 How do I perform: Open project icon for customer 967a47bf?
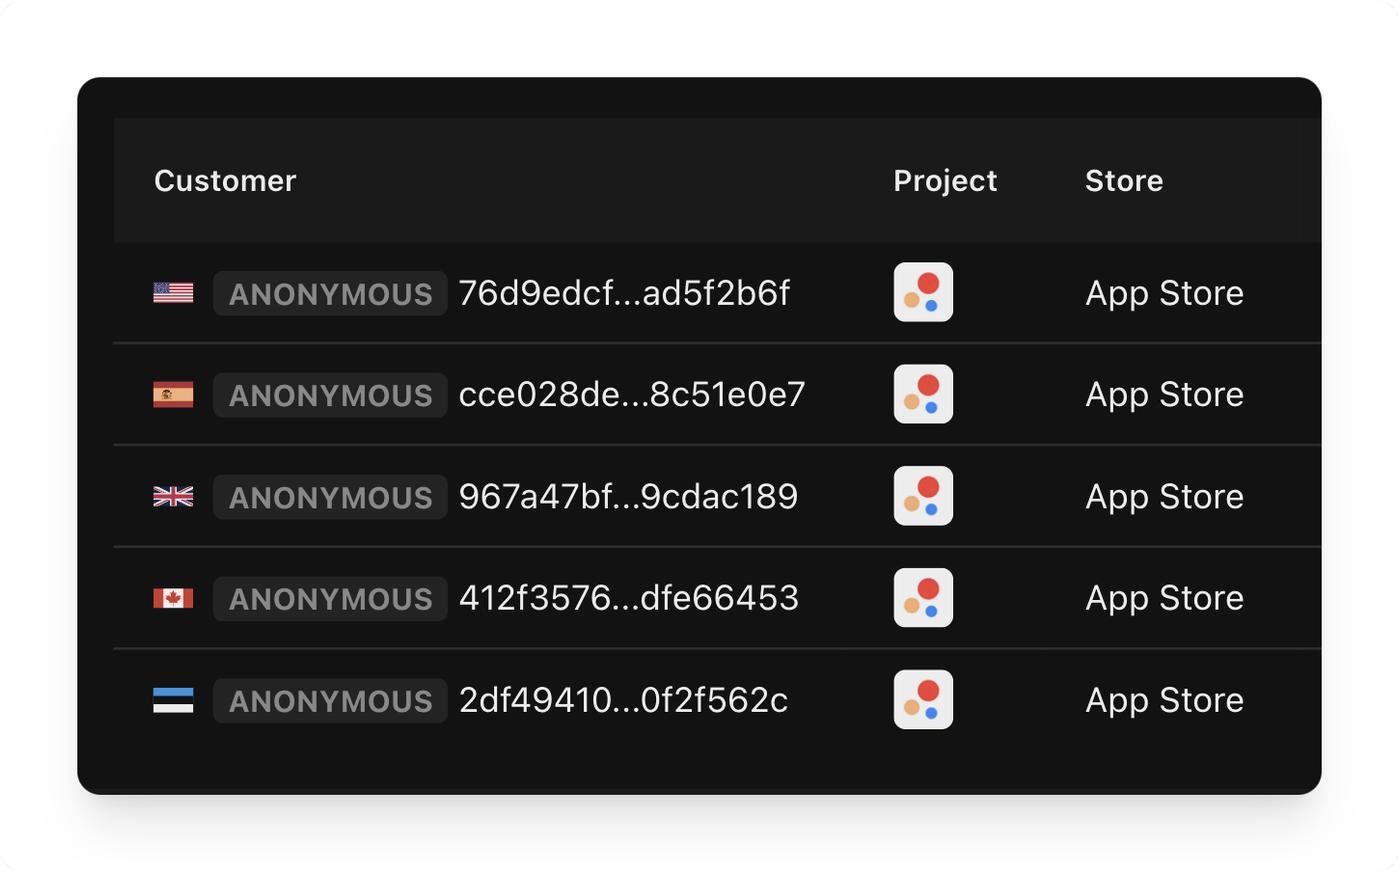[x=923, y=496]
